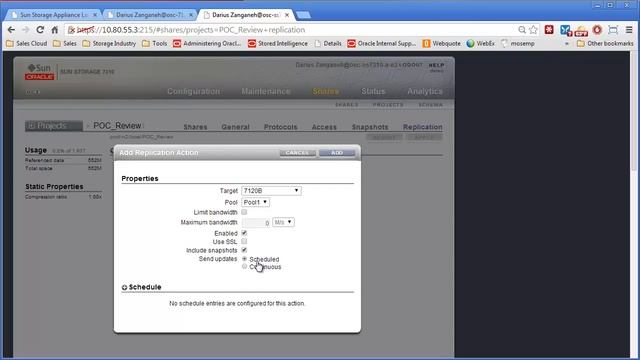Click the Sun Oracle logo

39,72
